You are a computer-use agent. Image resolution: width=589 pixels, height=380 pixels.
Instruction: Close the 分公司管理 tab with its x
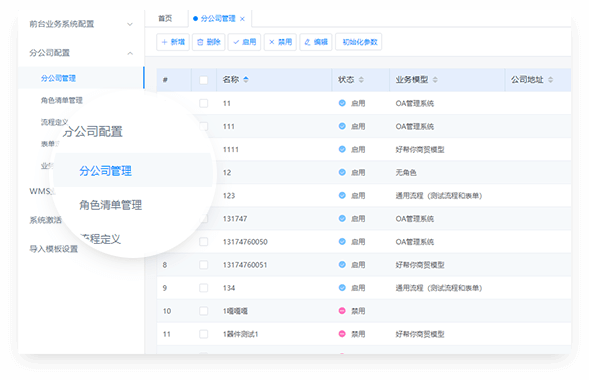click(242, 19)
